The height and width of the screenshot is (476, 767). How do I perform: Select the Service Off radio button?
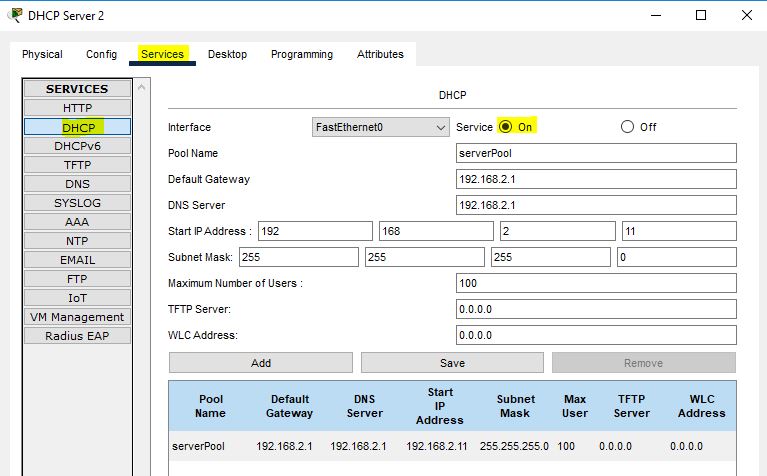point(627,127)
